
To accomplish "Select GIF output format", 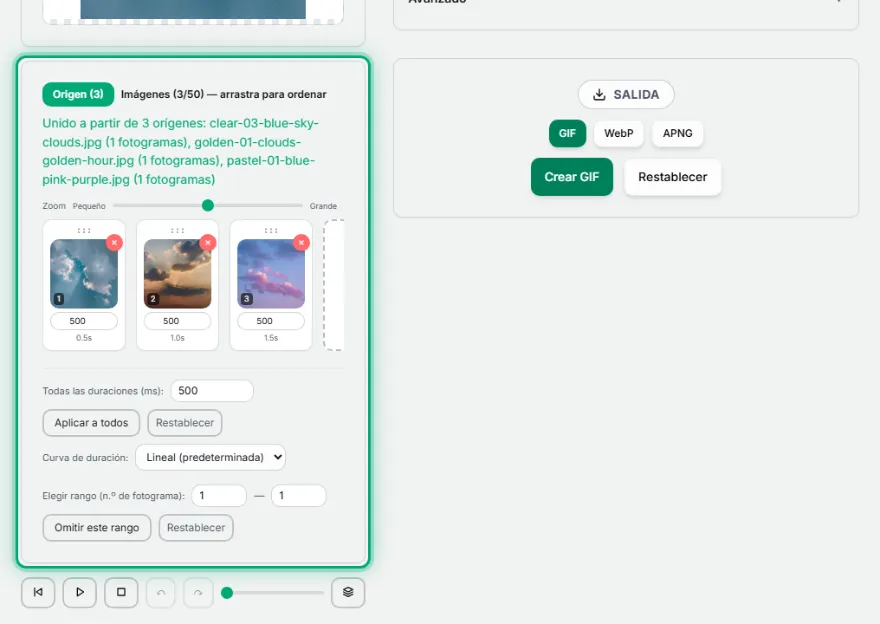I will pos(567,134).
